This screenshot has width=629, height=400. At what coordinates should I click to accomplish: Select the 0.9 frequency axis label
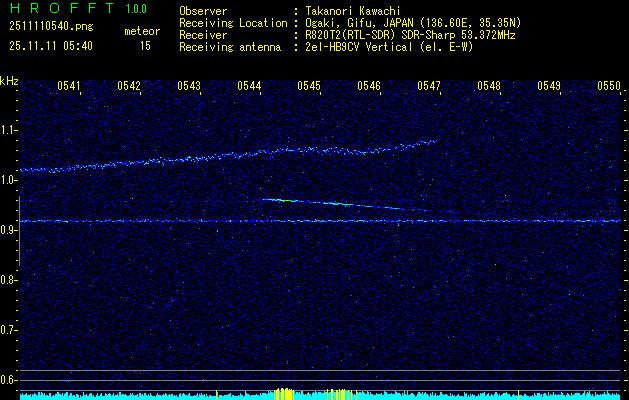tap(9, 230)
